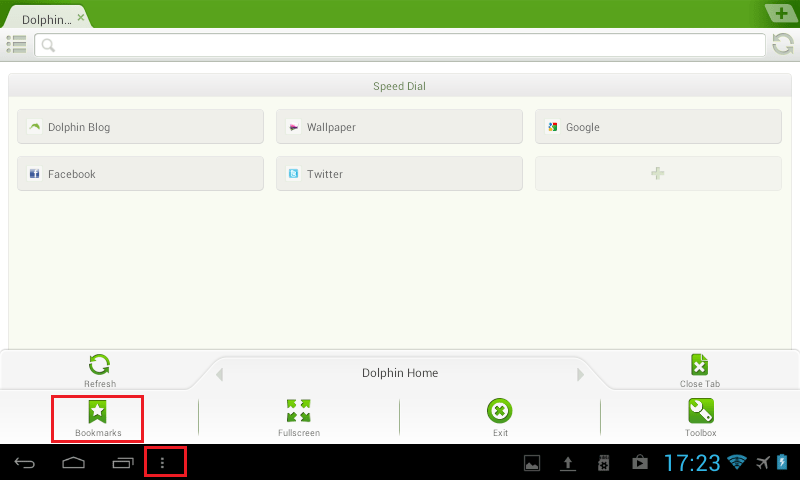
Task: Click the Dolphin Home title
Action: tap(400, 373)
